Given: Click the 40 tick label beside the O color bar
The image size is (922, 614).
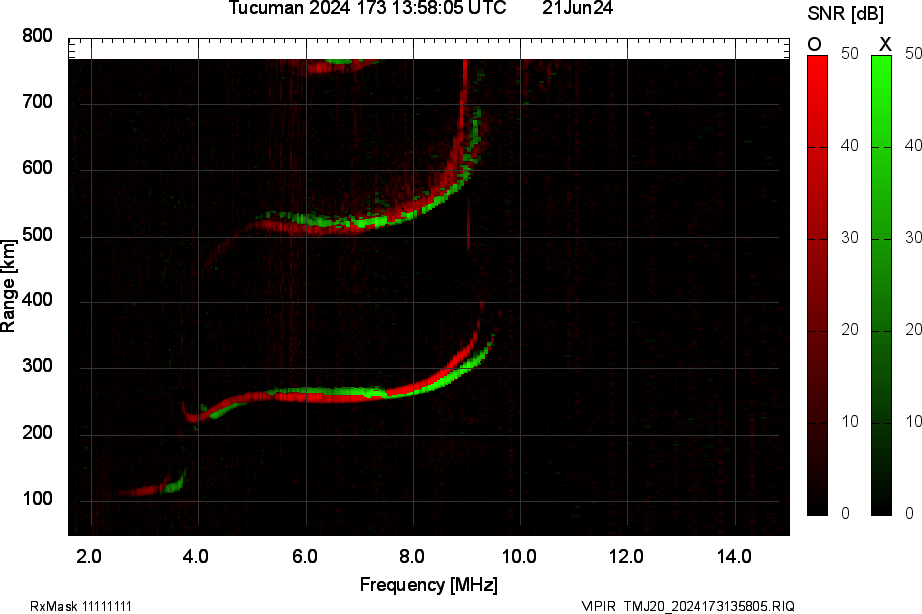Looking at the screenshot, I should (850, 145).
